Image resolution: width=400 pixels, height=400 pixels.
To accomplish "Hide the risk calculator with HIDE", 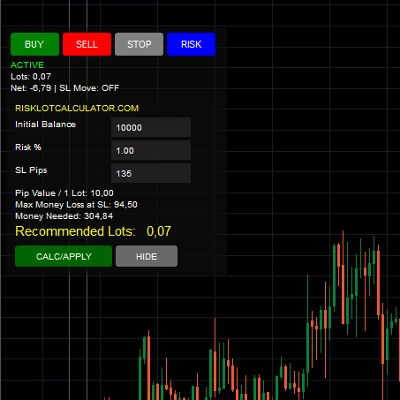I will [x=147, y=256].
